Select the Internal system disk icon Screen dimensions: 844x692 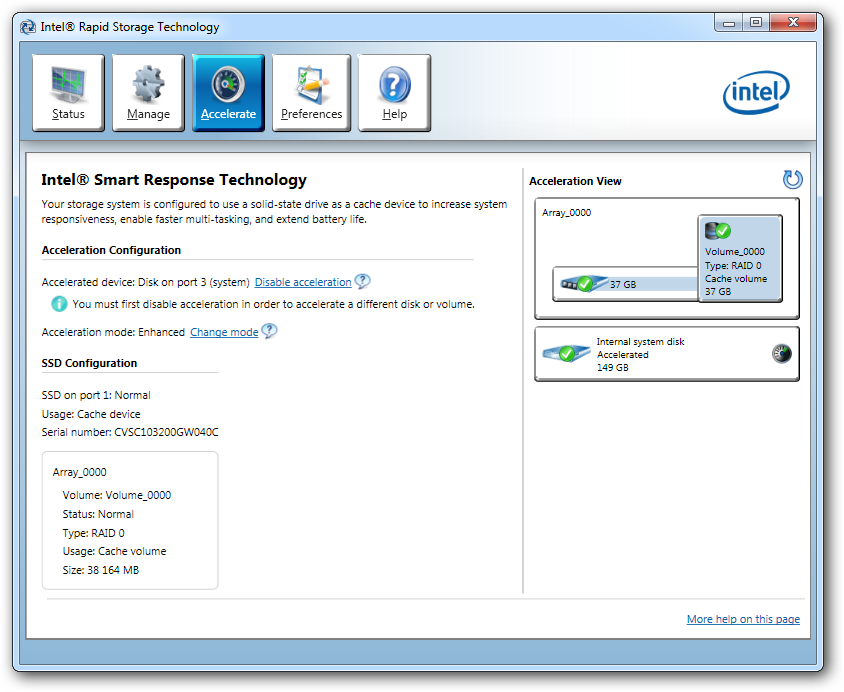(566, 353)
